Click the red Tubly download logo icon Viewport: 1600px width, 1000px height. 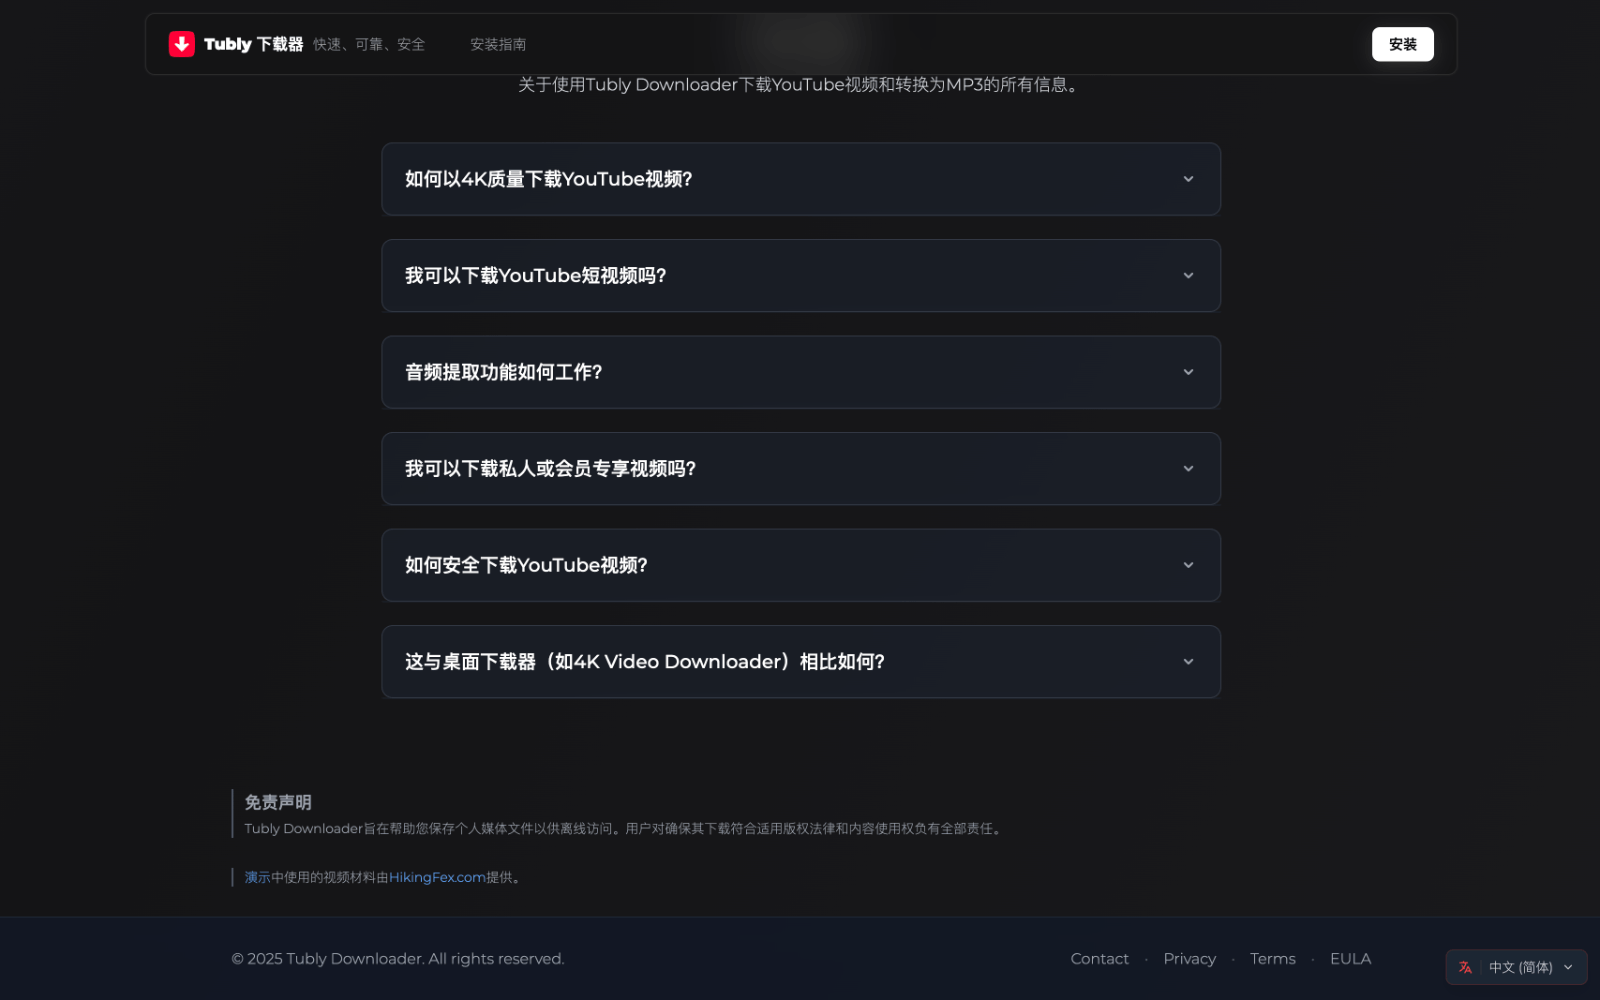(181, 44)
